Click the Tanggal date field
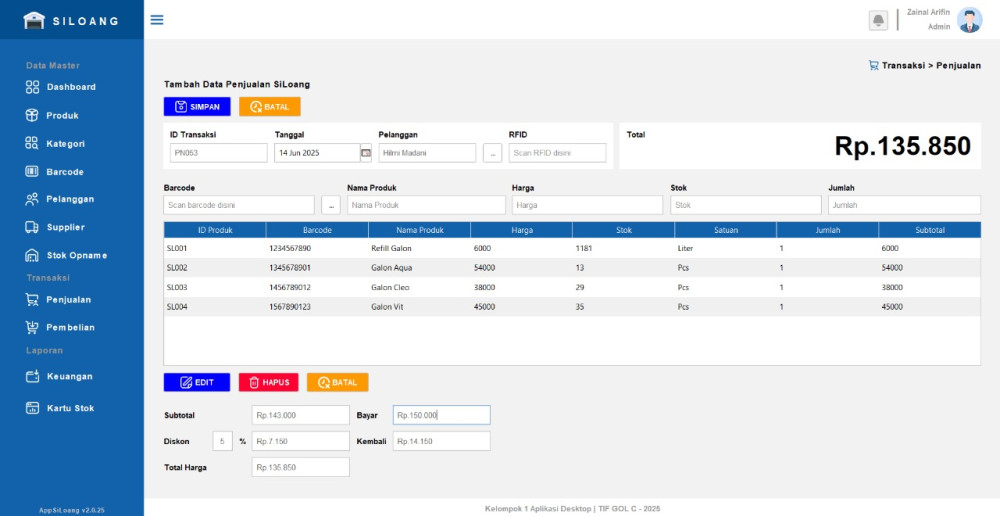This screenshot has width=1000, height=516. [x=318, y=153]
